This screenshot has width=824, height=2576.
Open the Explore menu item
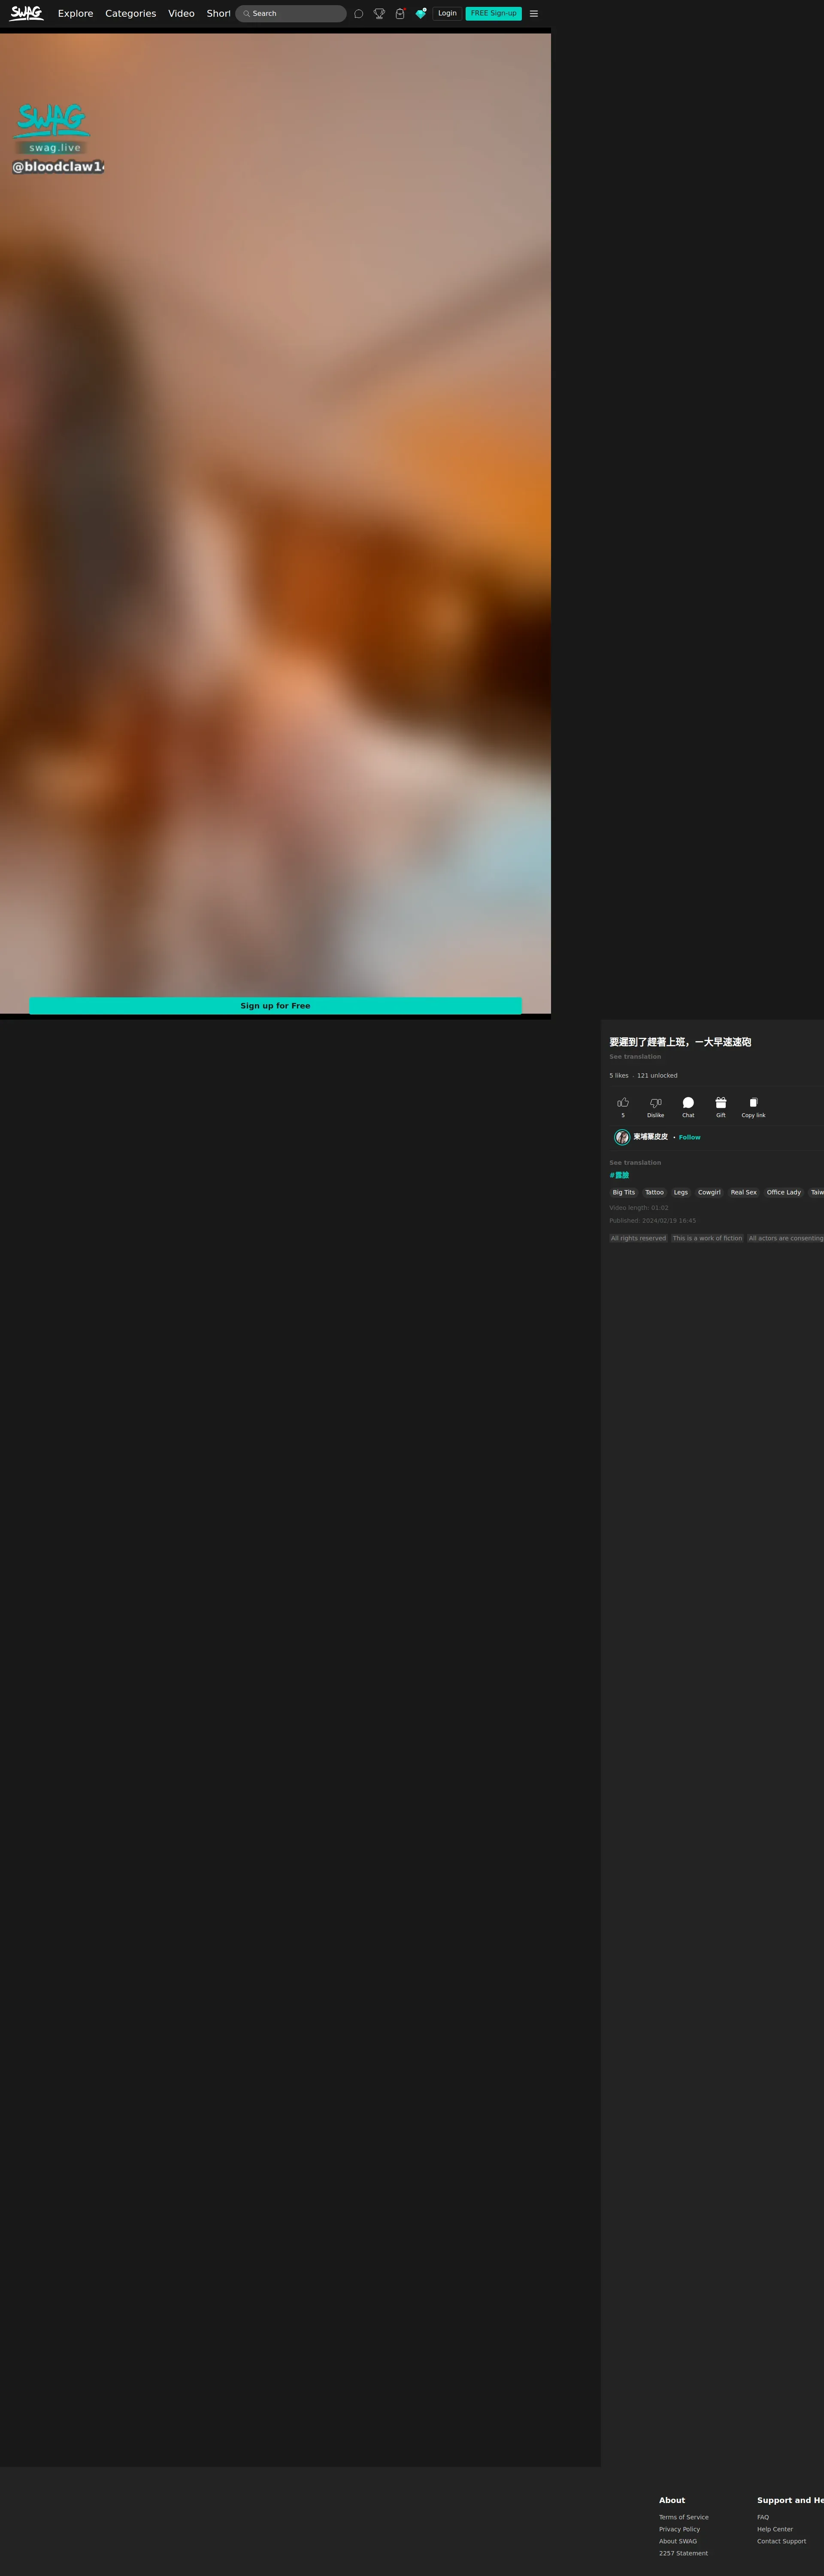(75, 14)
